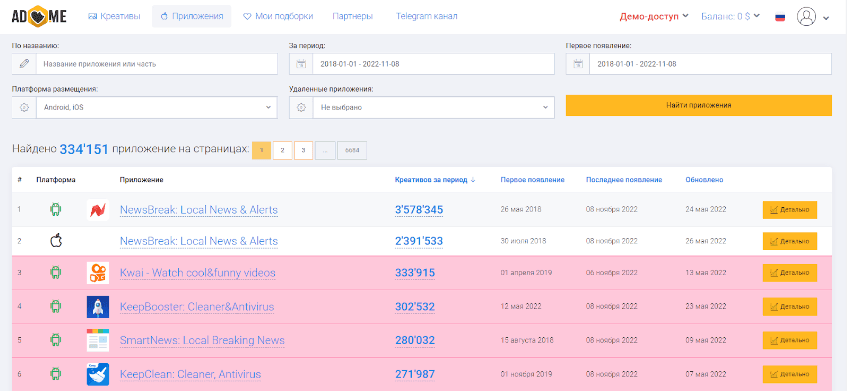Open KeepBooster: Cleaner&Antivirus link

(x=197, y=307)
